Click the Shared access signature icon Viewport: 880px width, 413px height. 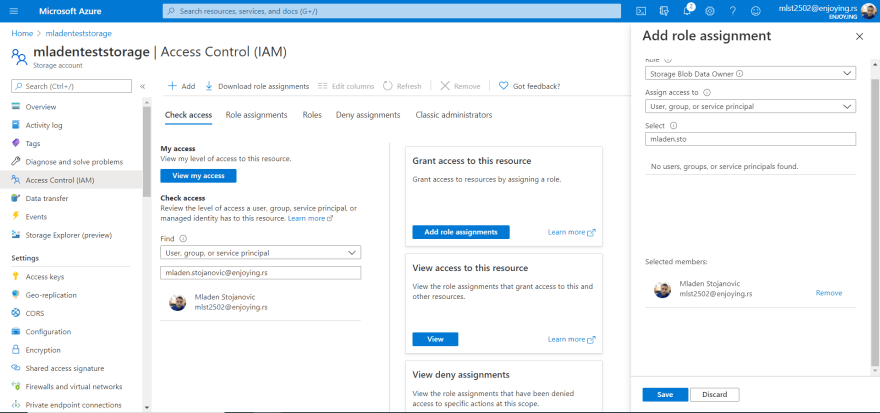pyautogui.click(x=16, y=368)
